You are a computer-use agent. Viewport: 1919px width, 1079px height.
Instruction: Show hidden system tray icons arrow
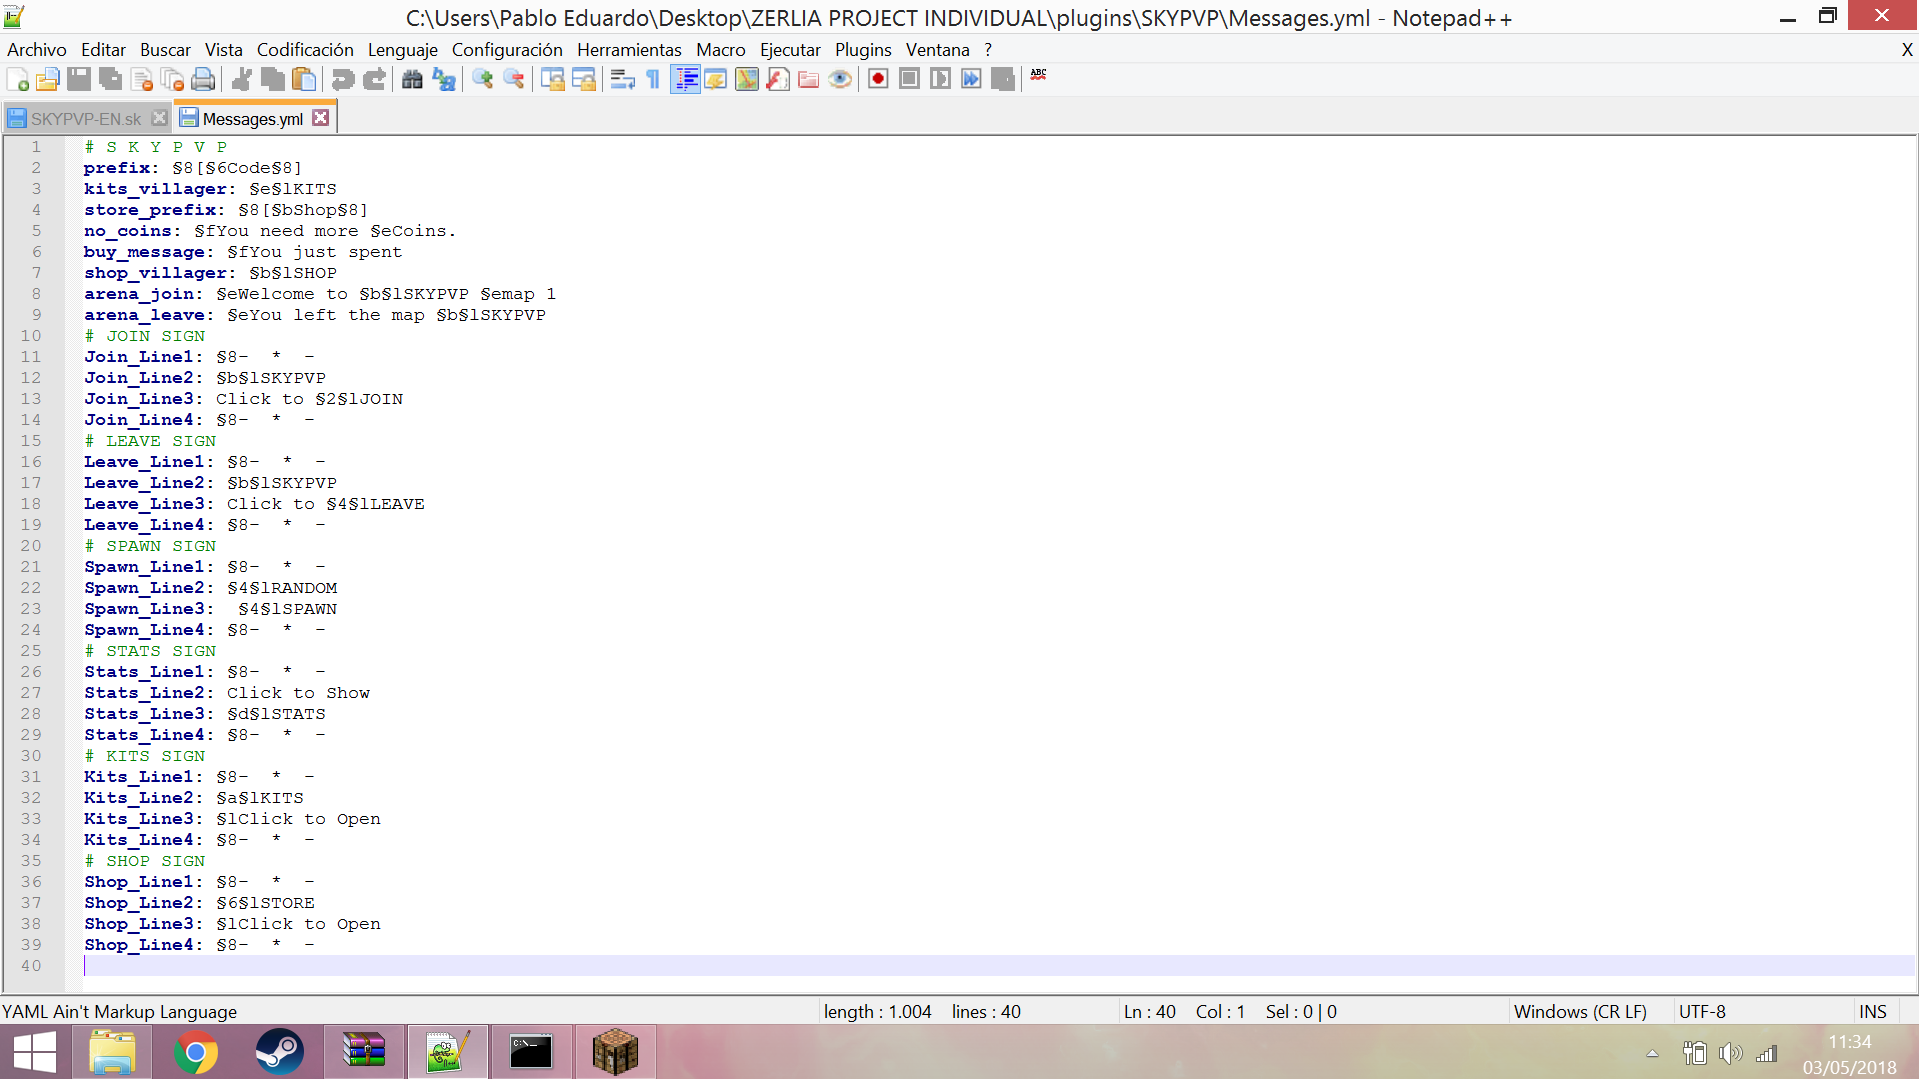coord(1652,1053)
